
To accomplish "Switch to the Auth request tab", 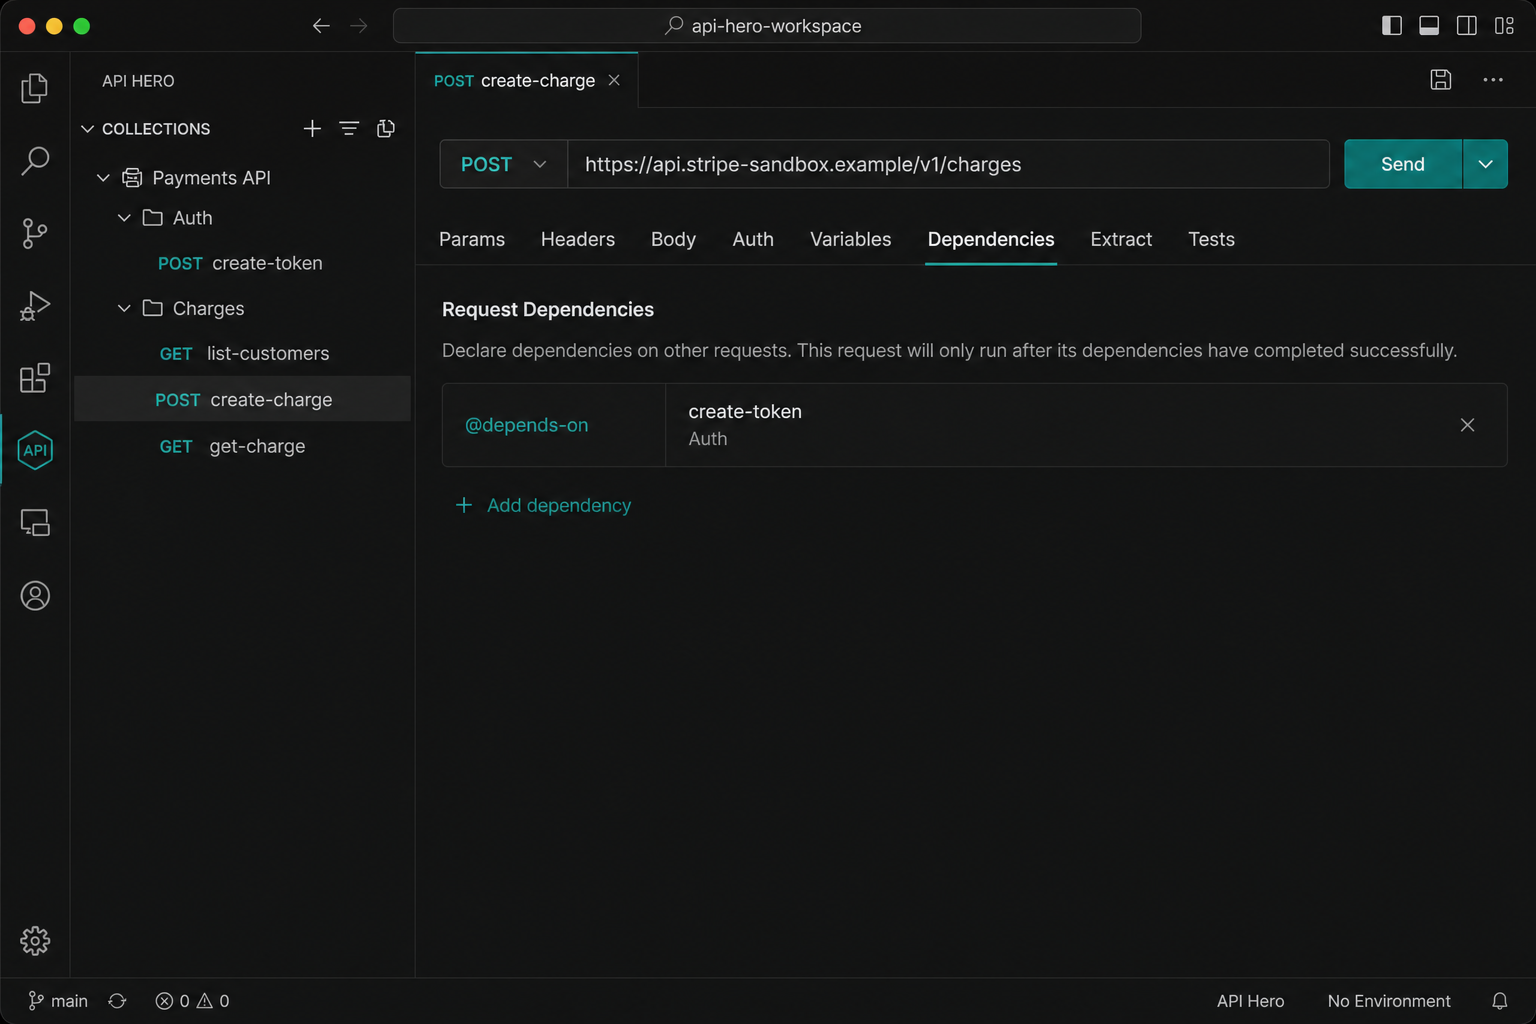I will (753, 239).
